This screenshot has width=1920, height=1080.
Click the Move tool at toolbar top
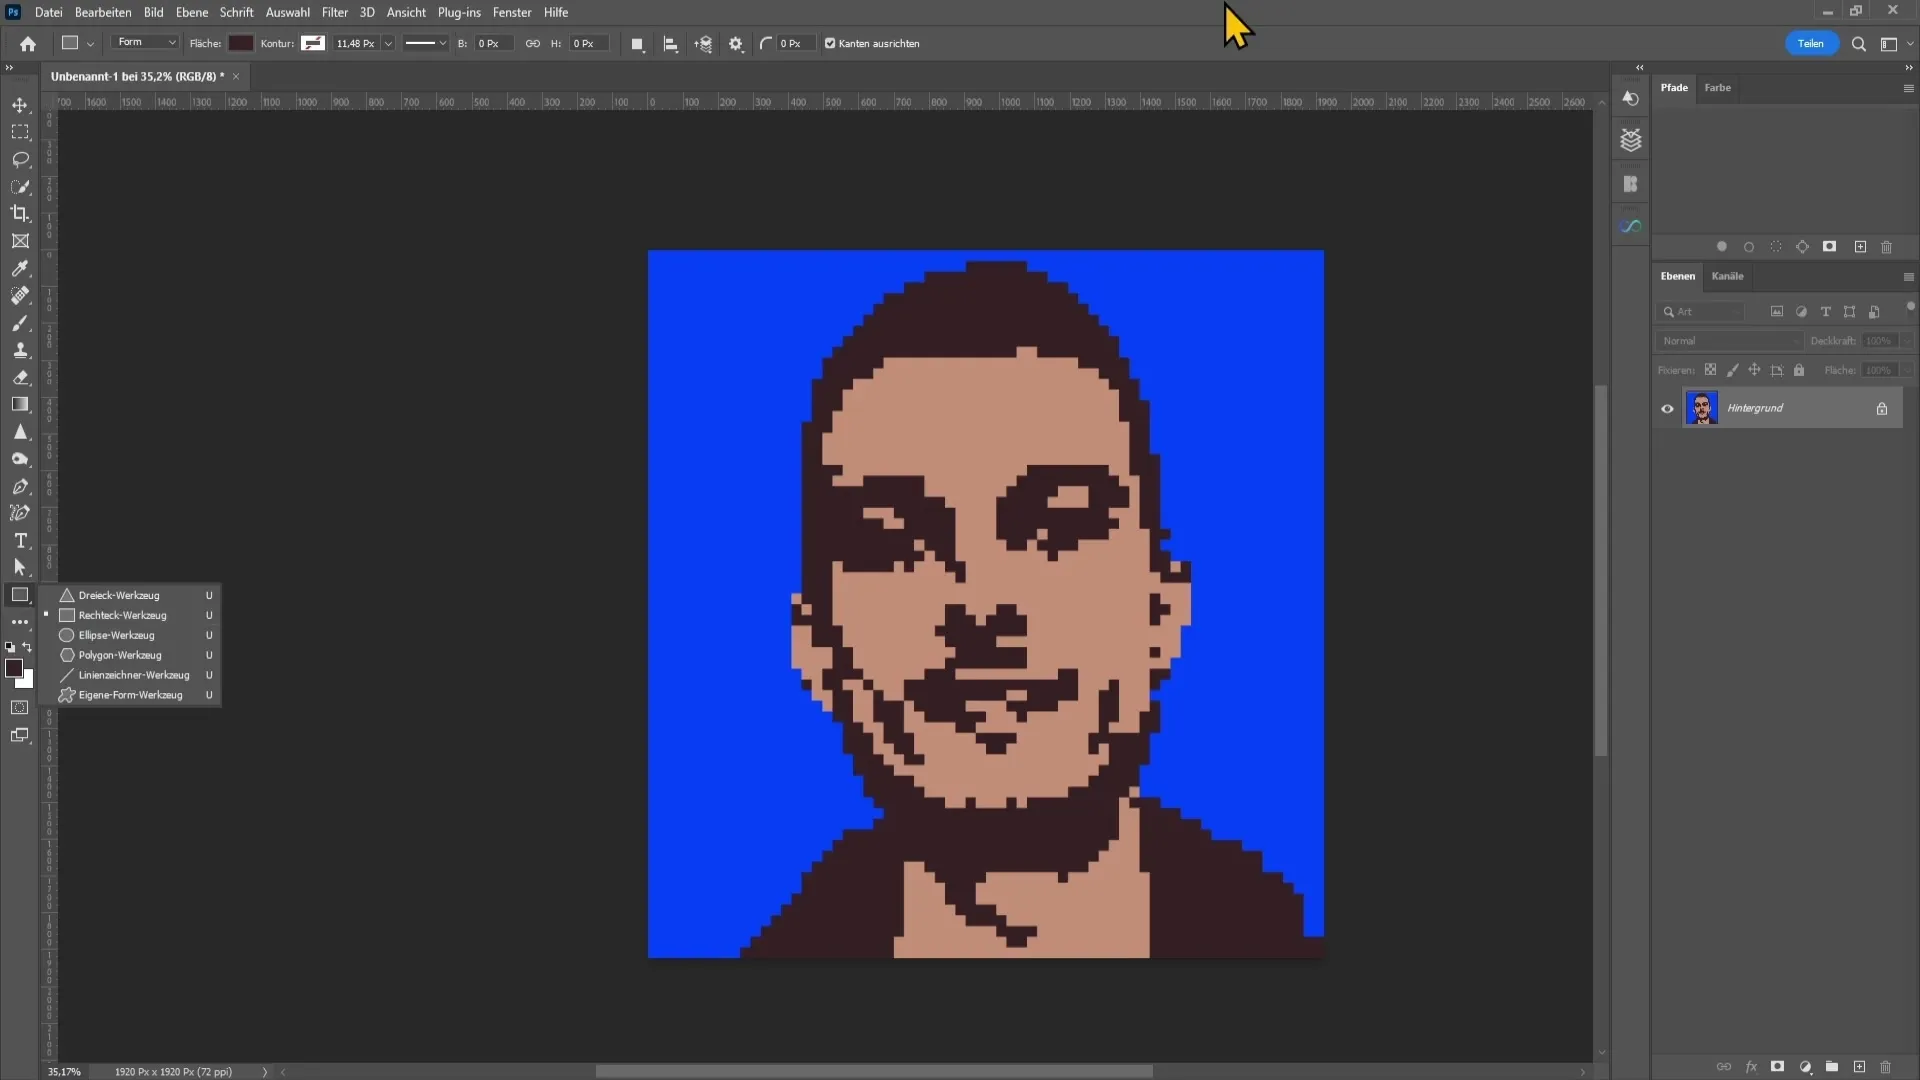coord(20,105)
